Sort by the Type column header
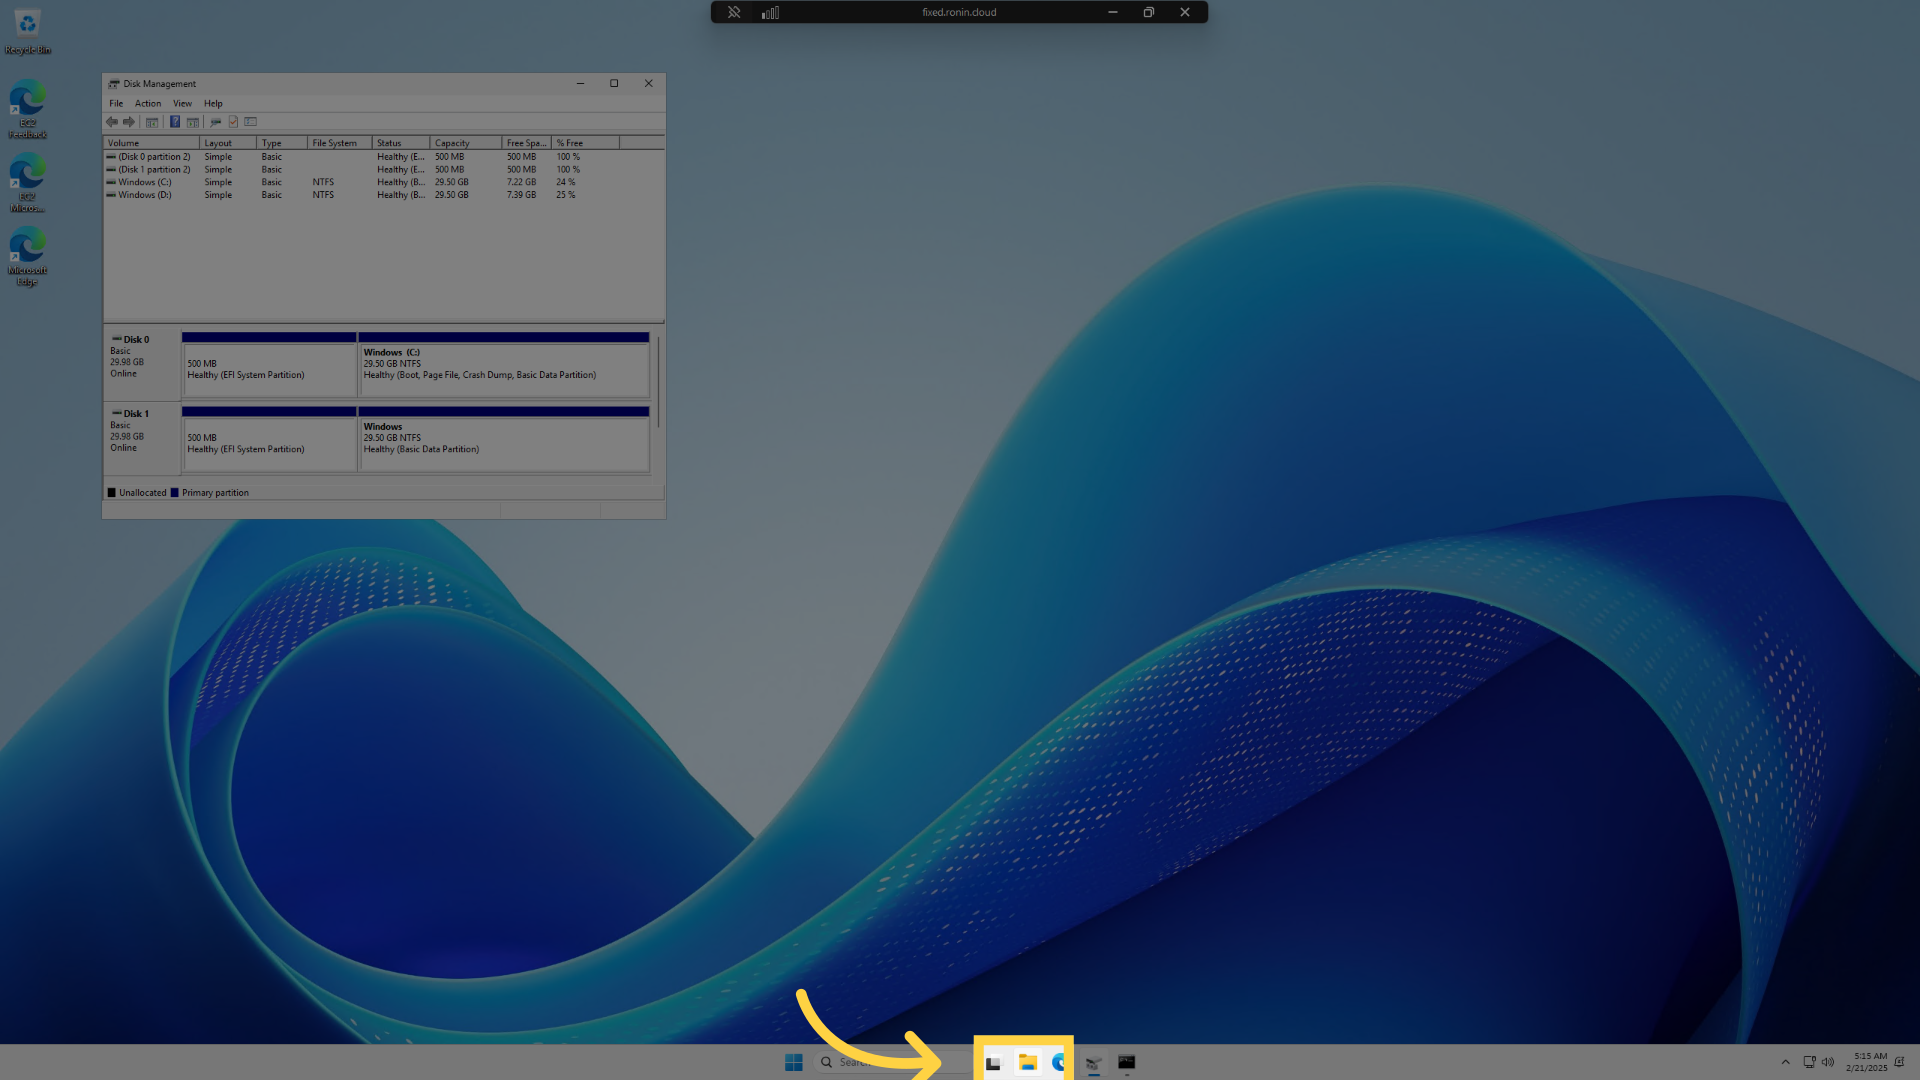This screenshot has width=1920, height=1080. (x=282, y=143)
